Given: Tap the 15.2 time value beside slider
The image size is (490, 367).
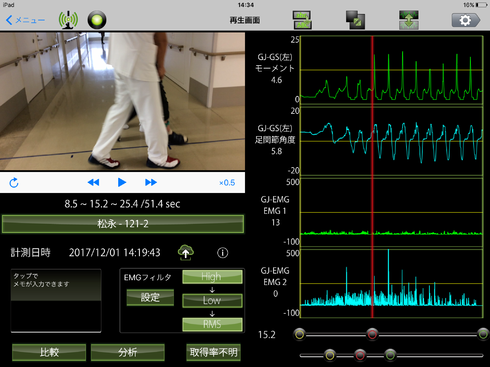Looking at the screenshot, I should pos(267,335).
